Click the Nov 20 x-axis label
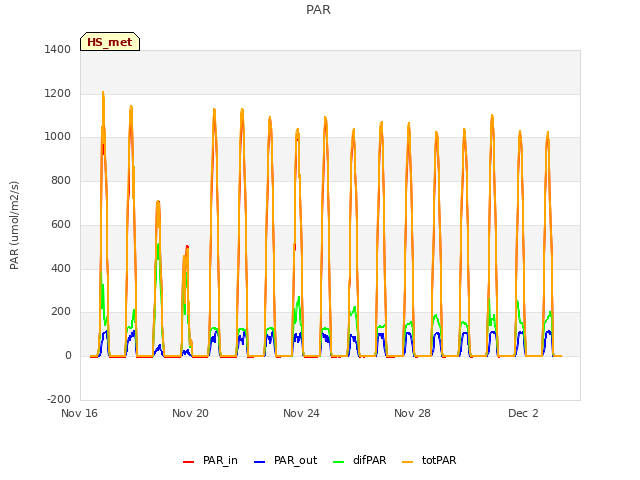The height and width of the screenshot is (480, 640). (190, 413)
